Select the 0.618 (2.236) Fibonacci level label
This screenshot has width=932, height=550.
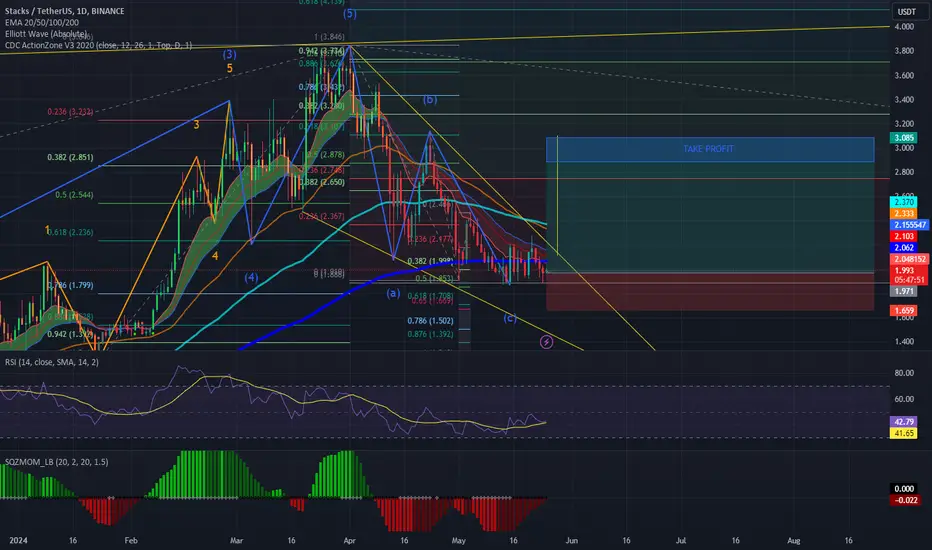[70, 232]
